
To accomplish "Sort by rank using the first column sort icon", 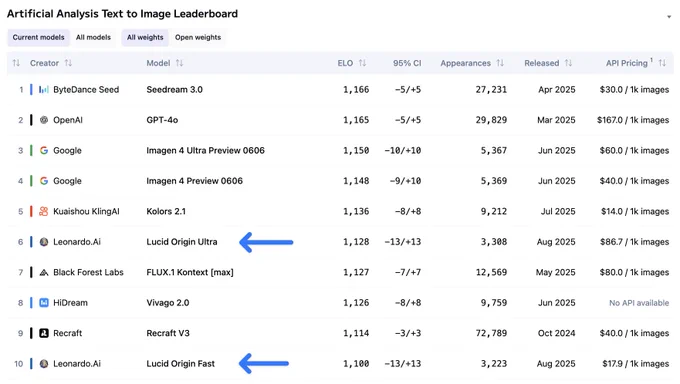I will tap(16, 63).
